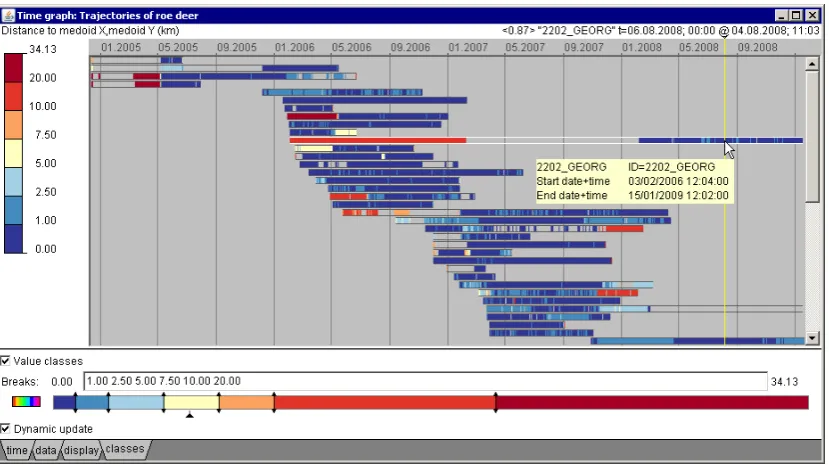
Task: Click the orange segment of class color bar
Action: coord(246,403)
